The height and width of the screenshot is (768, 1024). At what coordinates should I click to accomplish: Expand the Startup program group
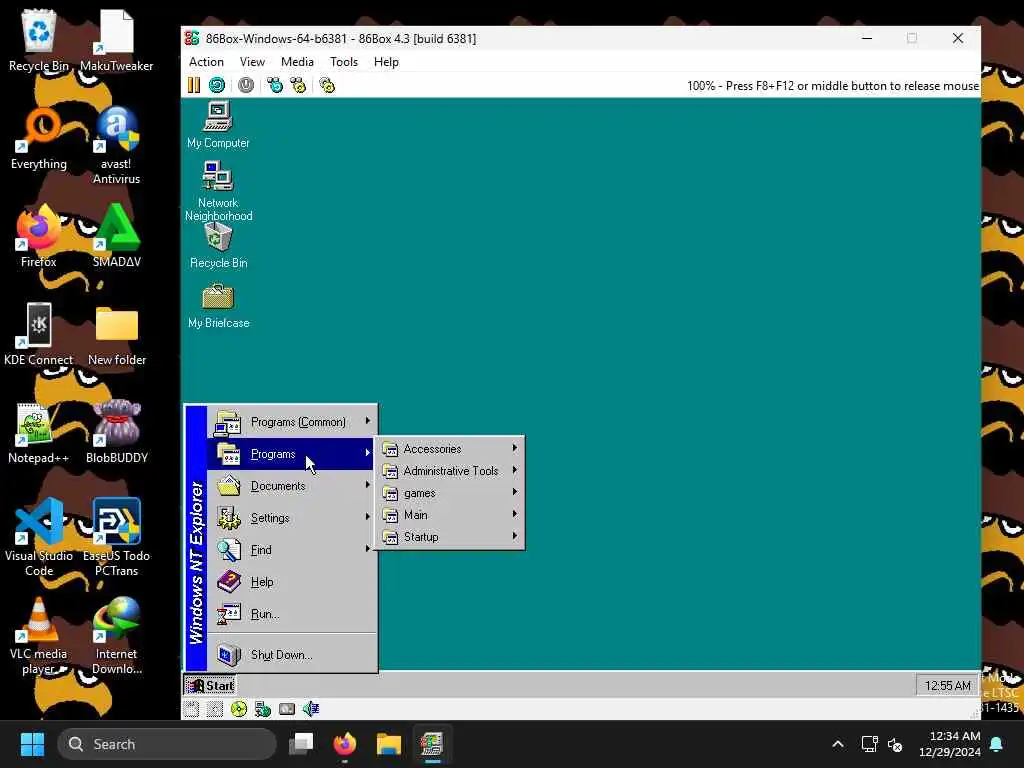coord(449,537)
